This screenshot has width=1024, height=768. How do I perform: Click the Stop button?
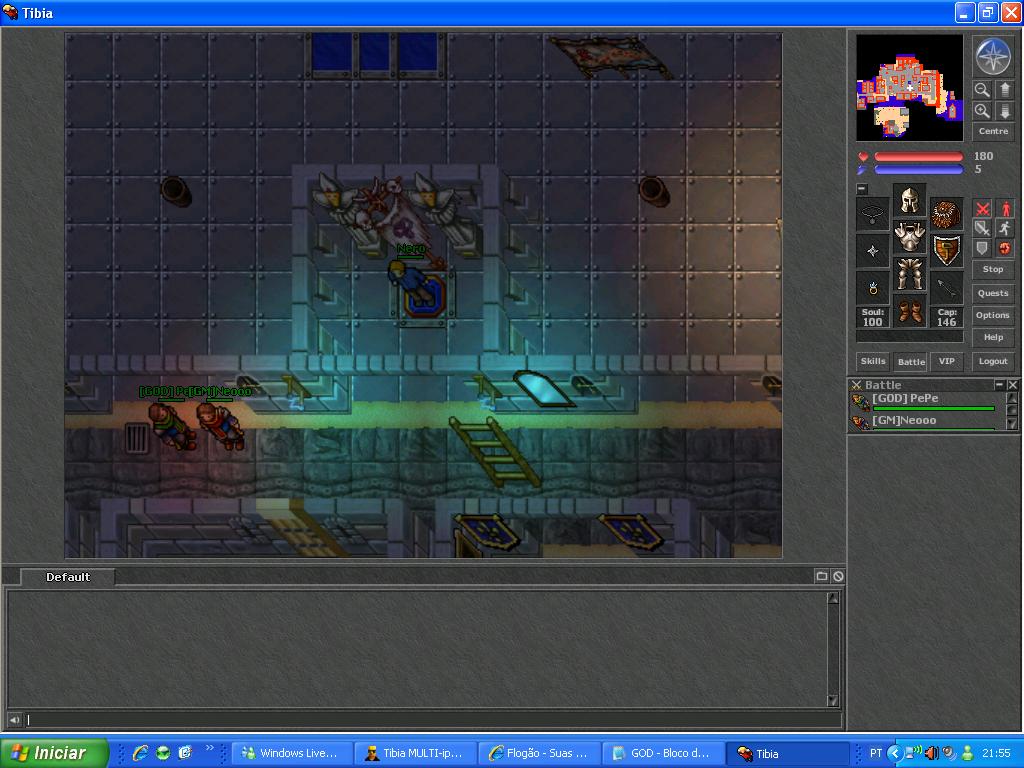click(x=993, y=269)
